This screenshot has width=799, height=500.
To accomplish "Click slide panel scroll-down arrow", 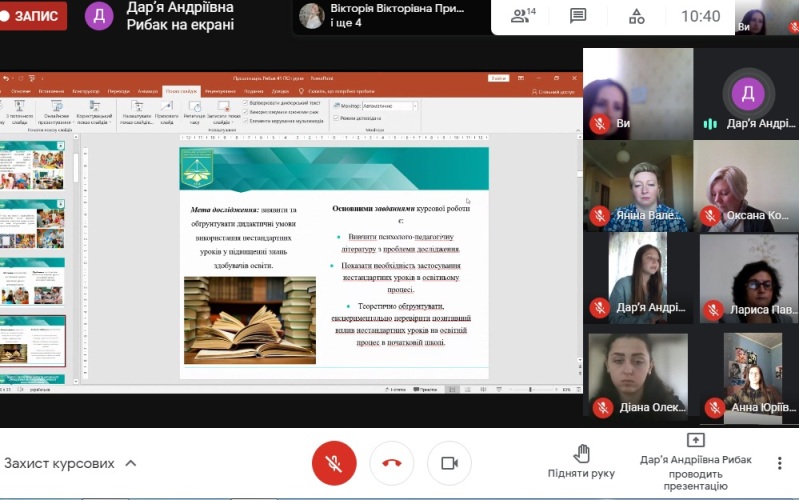I will pyautogui.click(x=76, y=381).
